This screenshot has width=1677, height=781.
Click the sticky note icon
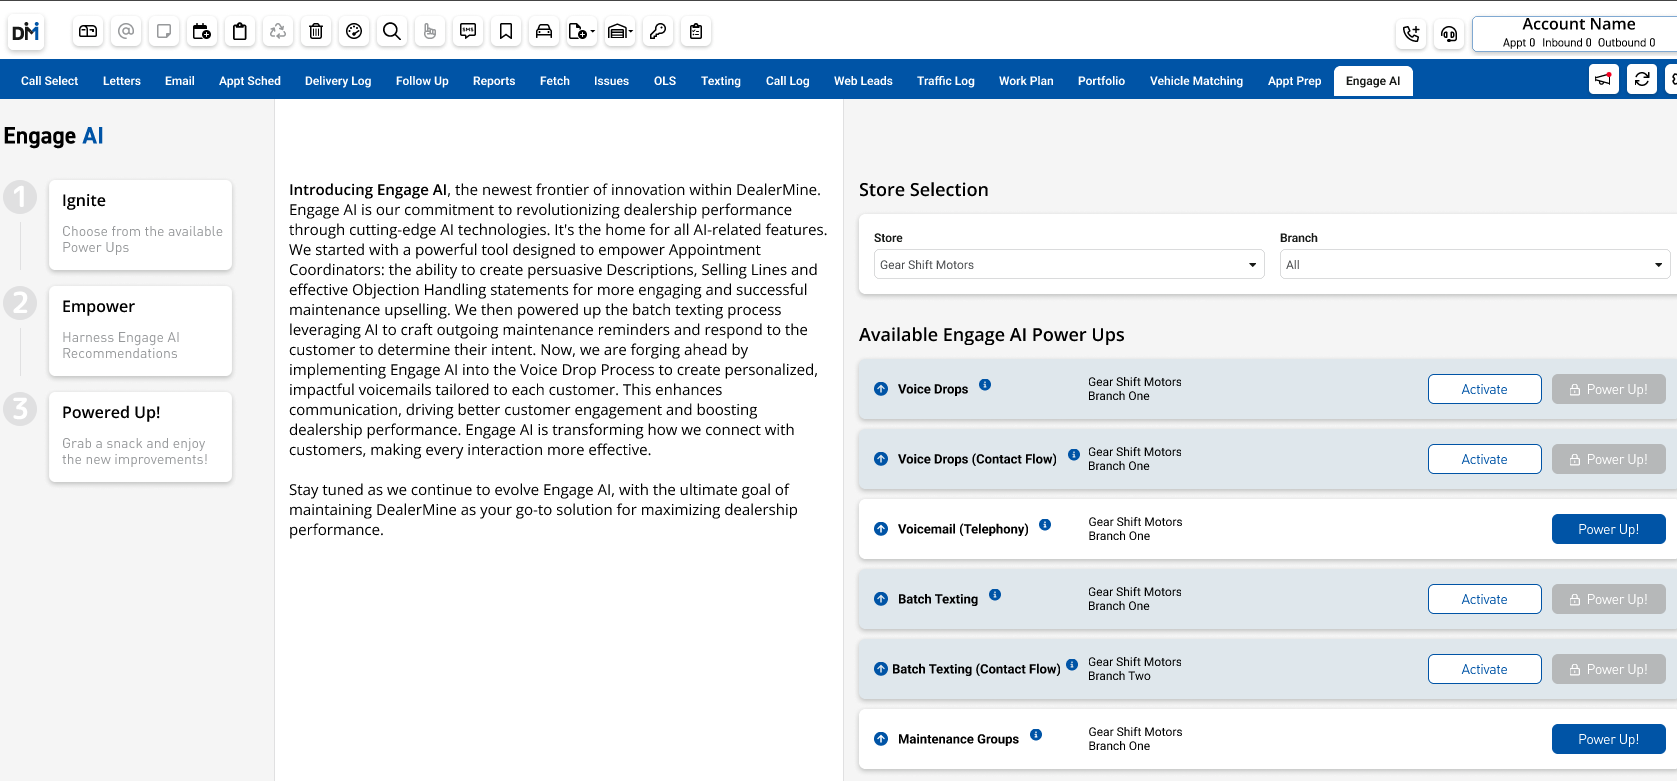point(164,31)
